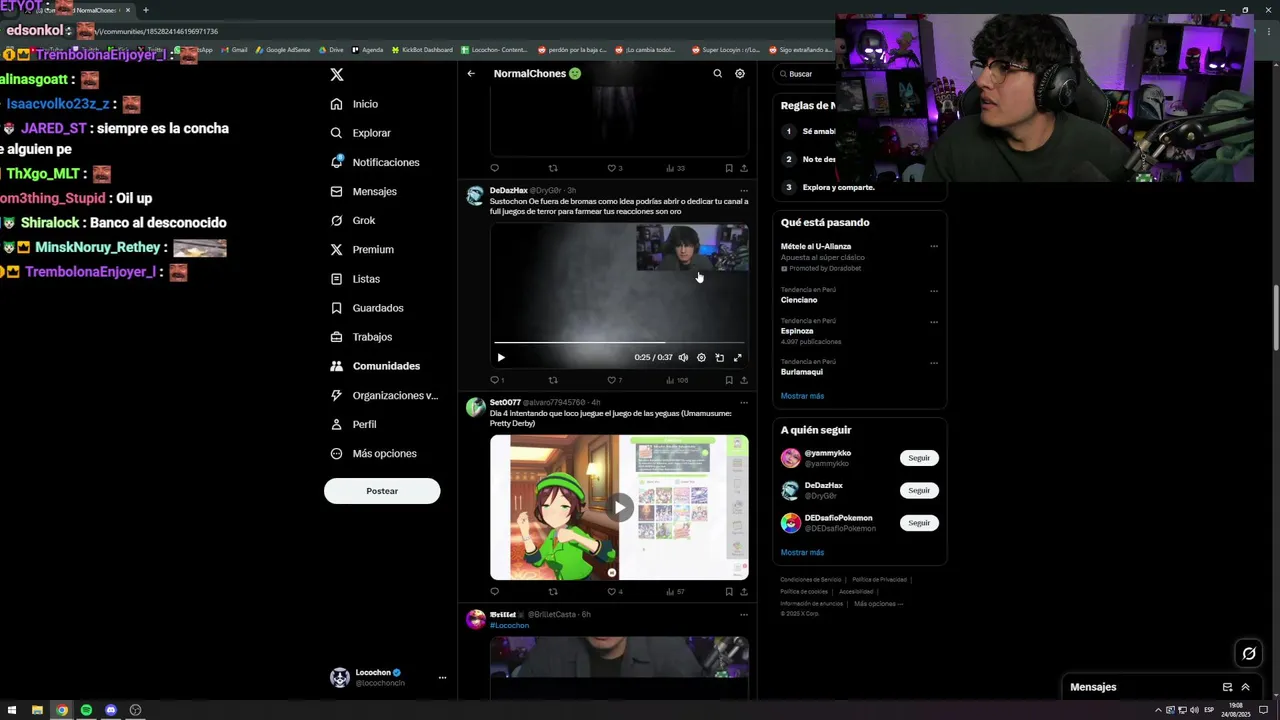Click Mostrar más under Qué está pasando
This screenshot has height=720, width=1280.
pos(802,396)
